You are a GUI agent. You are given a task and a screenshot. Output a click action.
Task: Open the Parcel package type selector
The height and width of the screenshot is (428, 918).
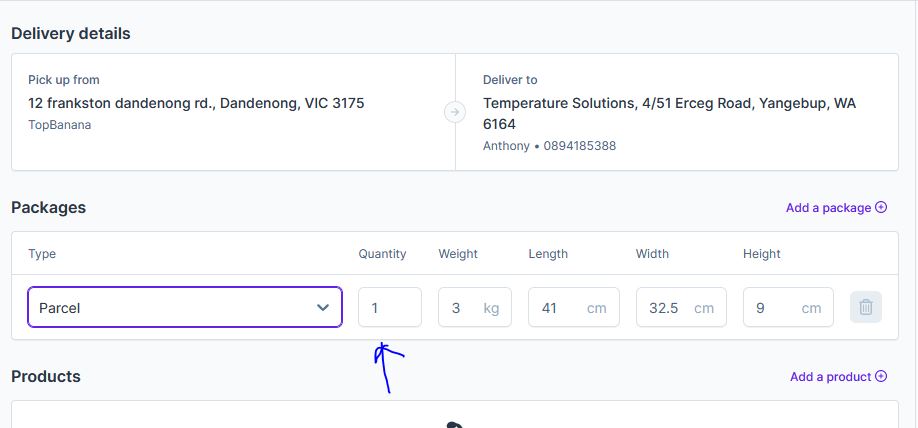184,307
